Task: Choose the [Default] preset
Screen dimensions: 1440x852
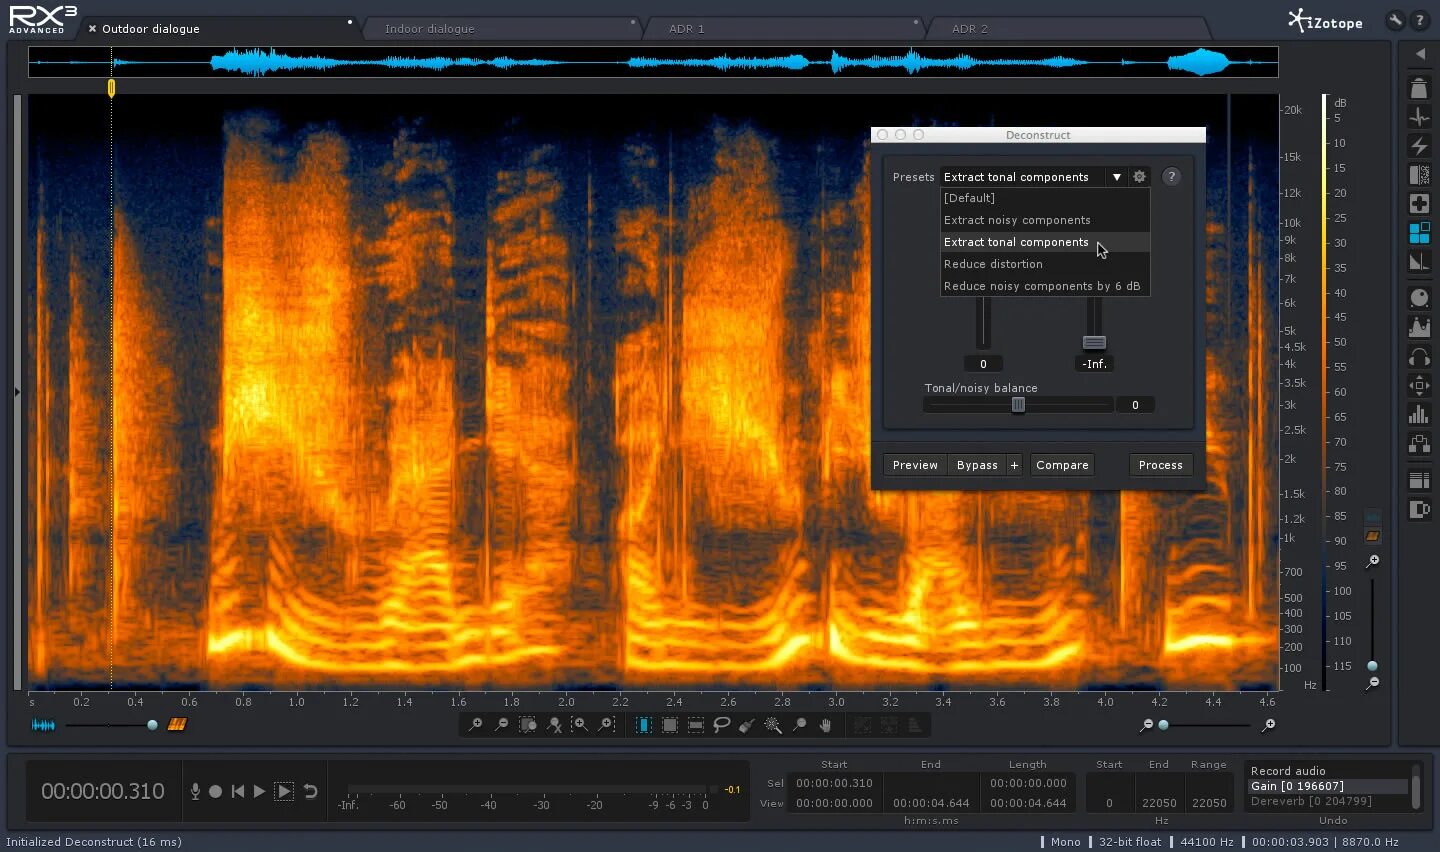Action: [x=1045, y=198]
